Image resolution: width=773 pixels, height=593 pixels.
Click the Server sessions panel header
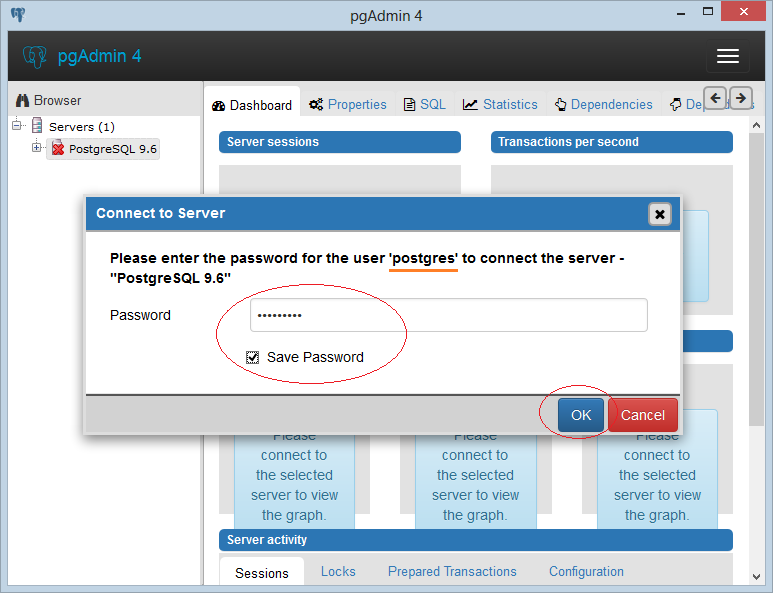pos(340,142)
